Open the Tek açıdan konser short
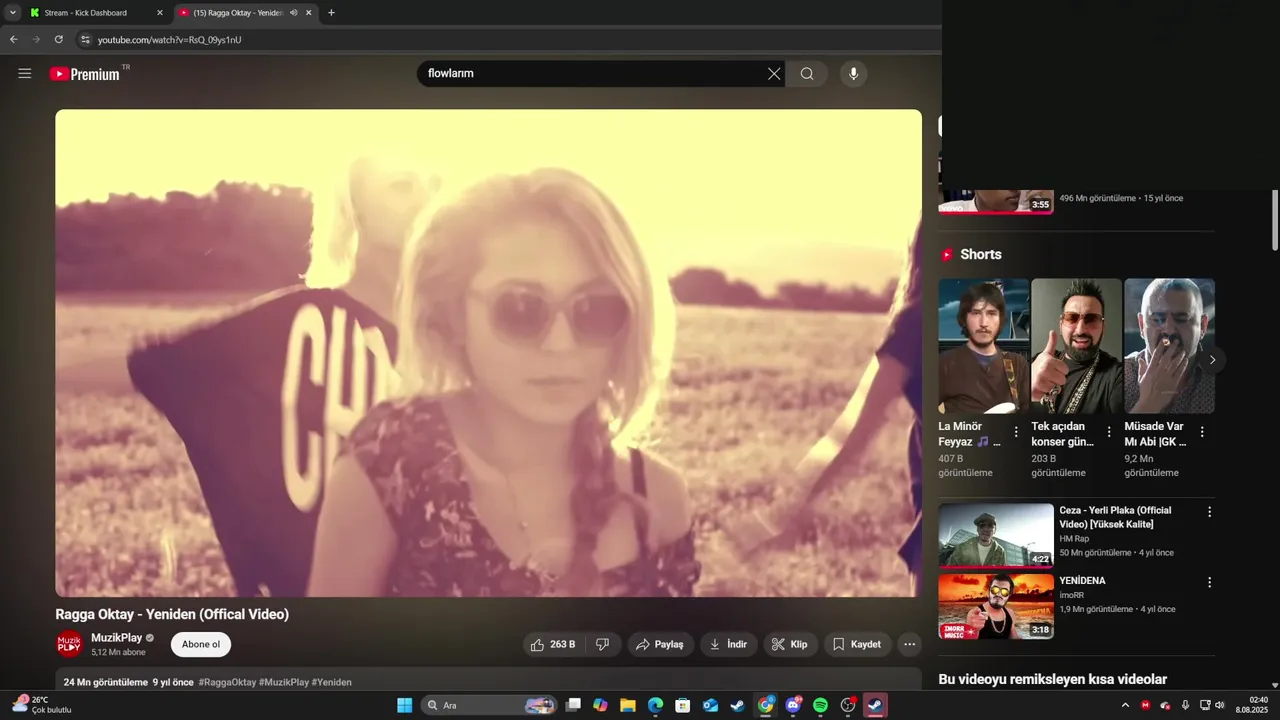This screenshot has height=720, width=1280. pyautogui.click(x=1076, y=346)
